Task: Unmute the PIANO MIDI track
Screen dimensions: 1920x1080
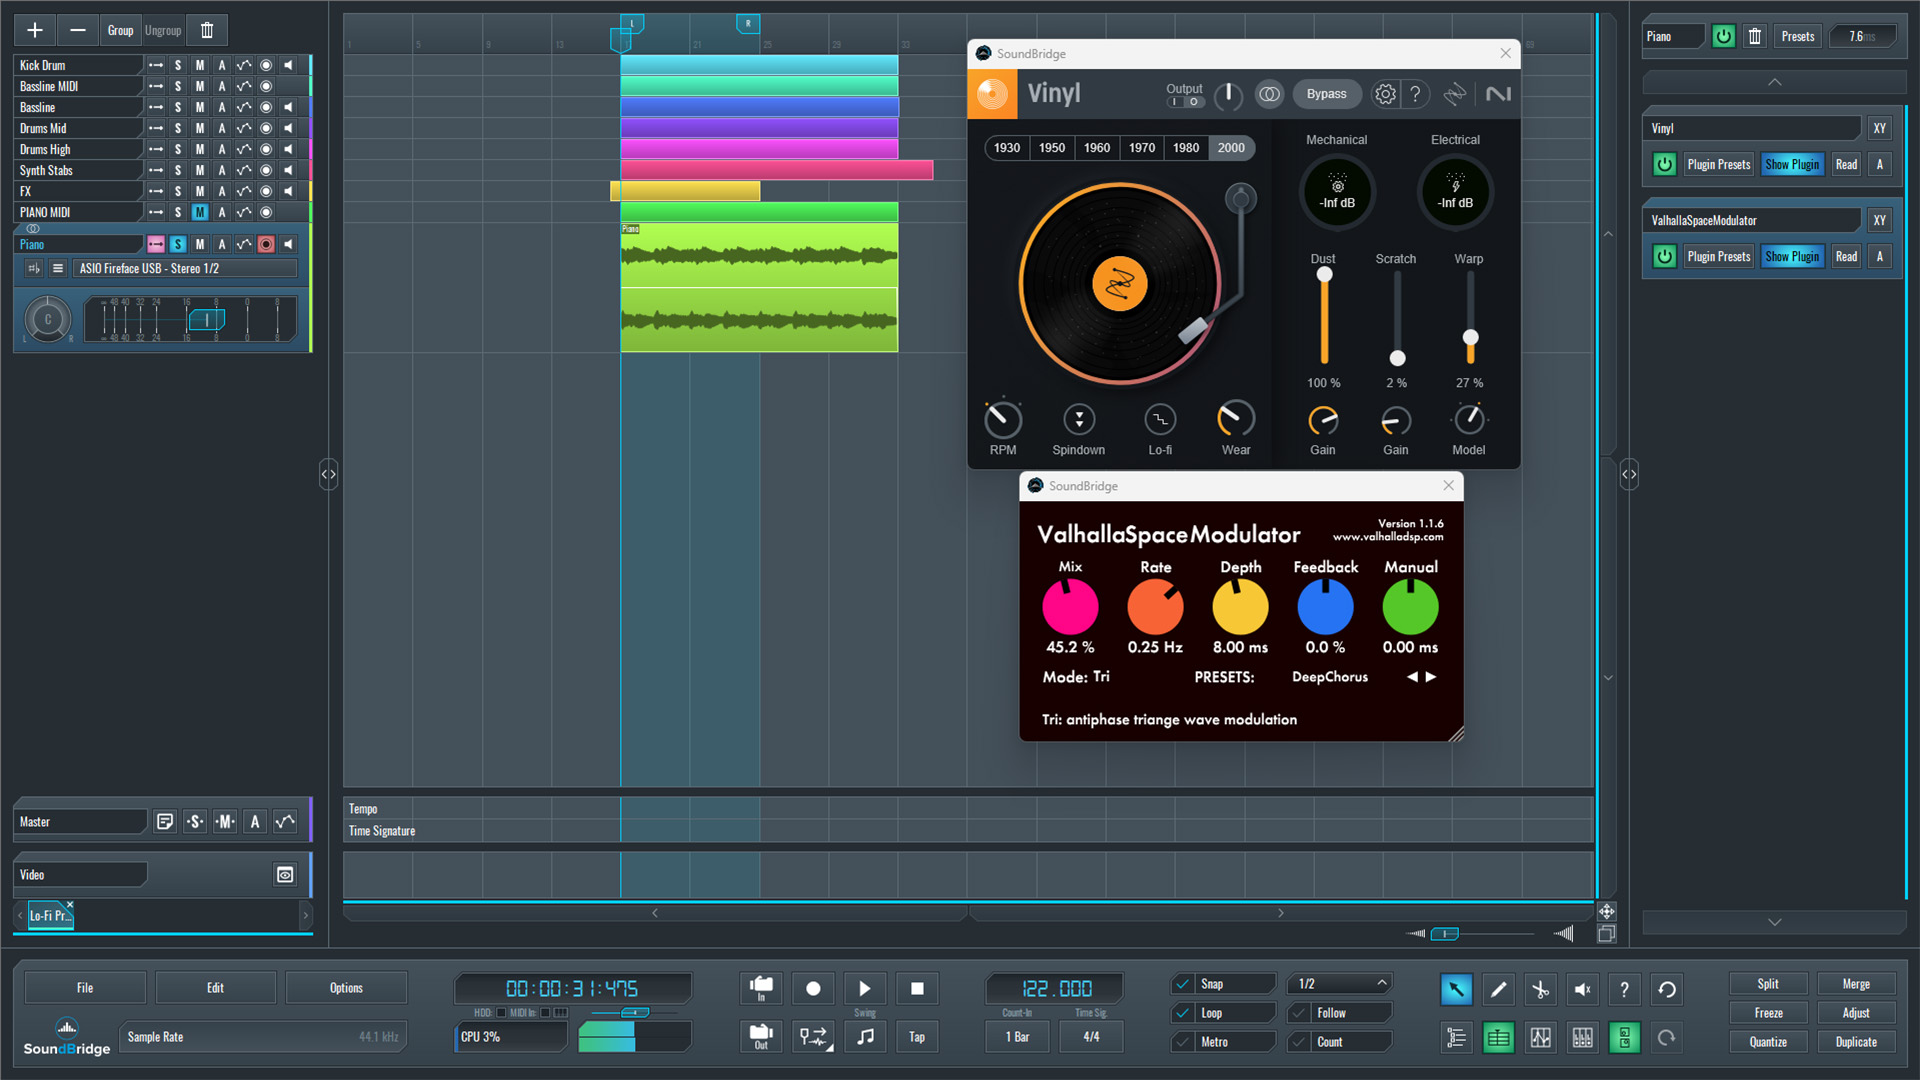Action: click(200, 212)
